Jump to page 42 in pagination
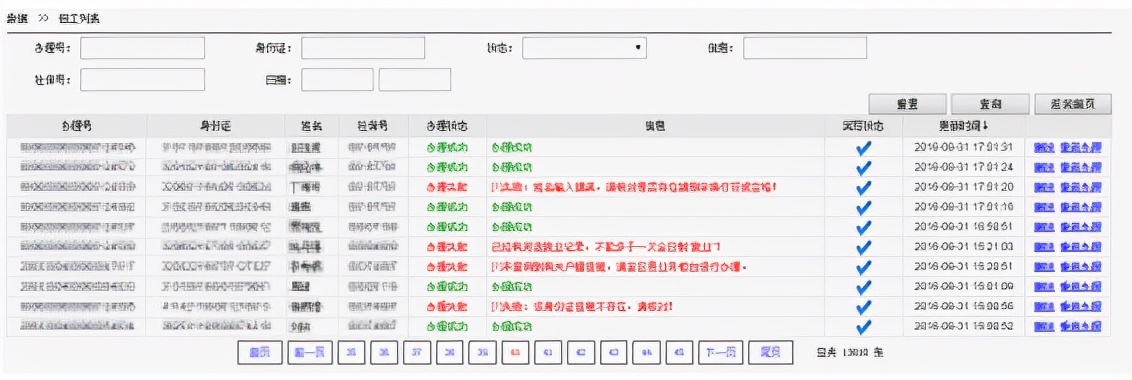Viewport: 1132px width, 380px height. 581,353
